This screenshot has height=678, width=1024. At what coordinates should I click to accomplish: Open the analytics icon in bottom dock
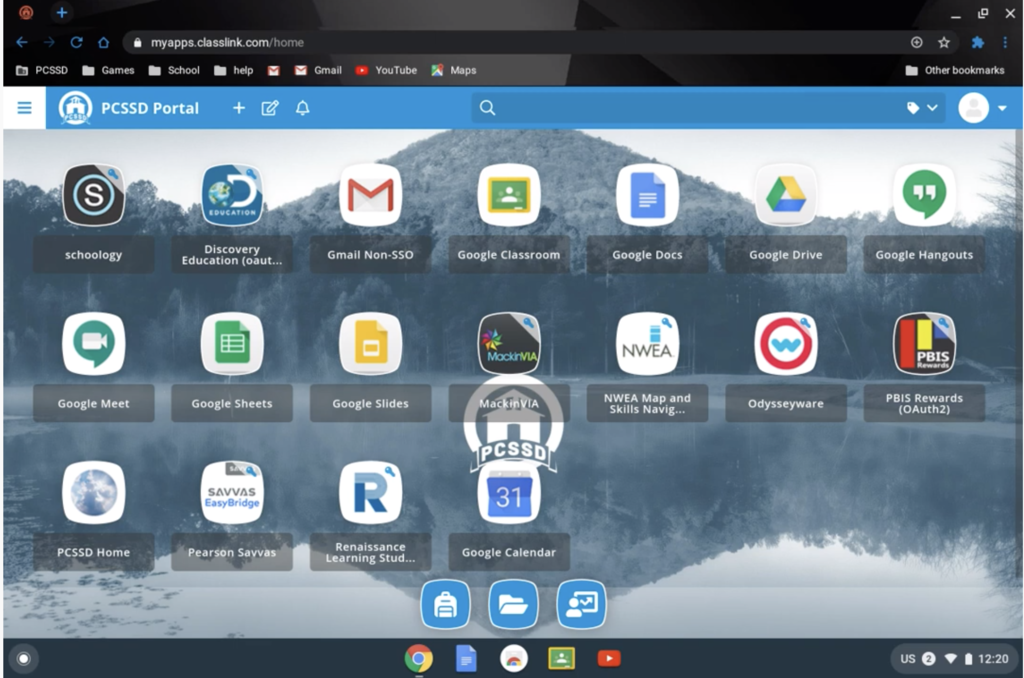[x=581, y=604]
